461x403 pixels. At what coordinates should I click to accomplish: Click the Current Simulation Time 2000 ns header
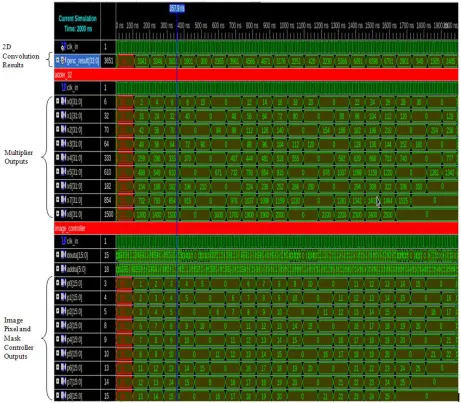pyautogui.click(x=78, y=23)
